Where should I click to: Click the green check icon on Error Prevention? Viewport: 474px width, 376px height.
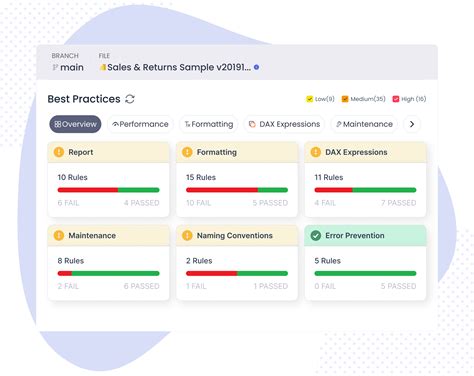pyautogui.click(x=316, y=235)
